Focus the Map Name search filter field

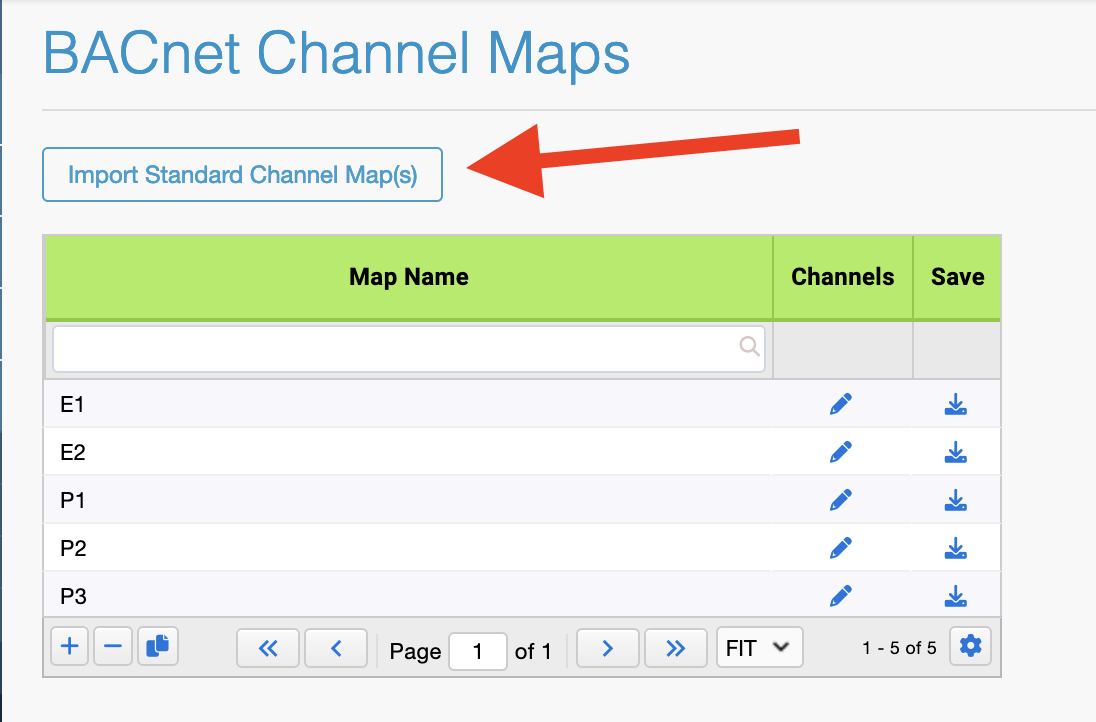[396, 347]
